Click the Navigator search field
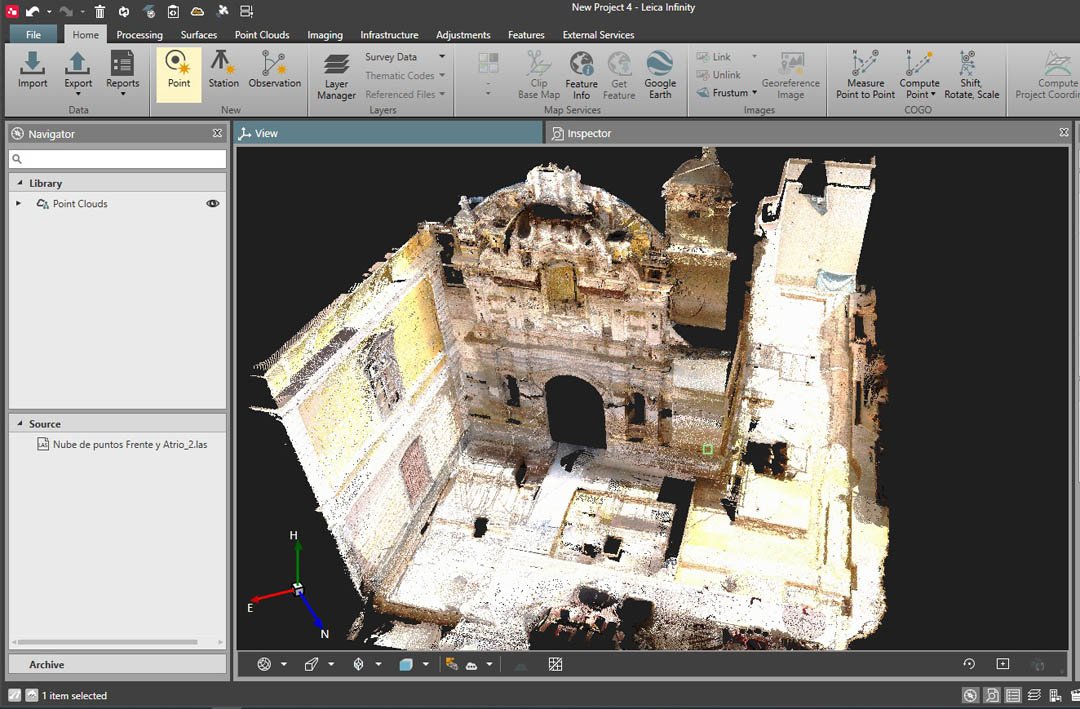This screenshot has width=1080, height=709. (118, 159)
